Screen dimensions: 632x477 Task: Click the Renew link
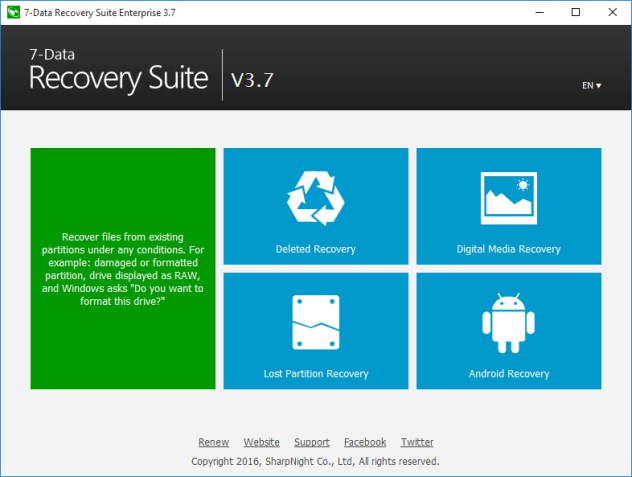tap(214, 442)
